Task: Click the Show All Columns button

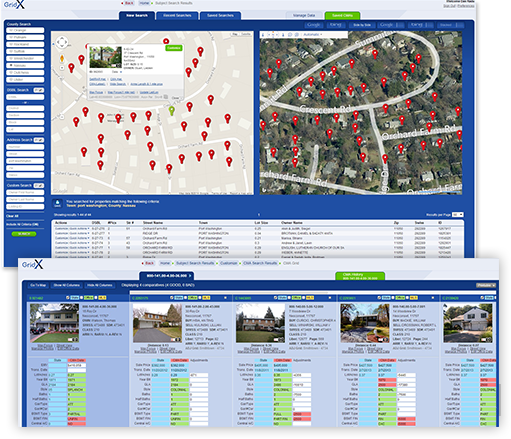Action: point(66,285)
